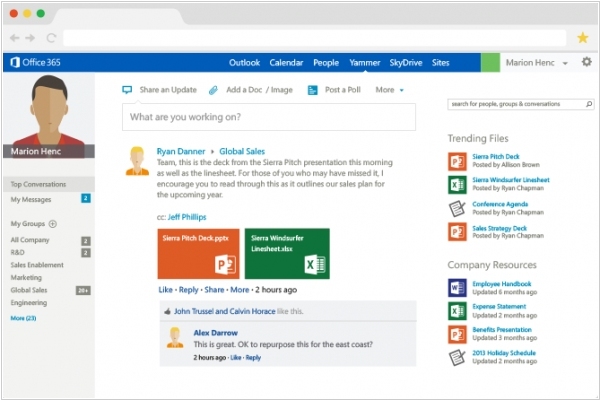Click the people and groups search box
The height and width of the screenshot is (400, 600).
(520, 104)
